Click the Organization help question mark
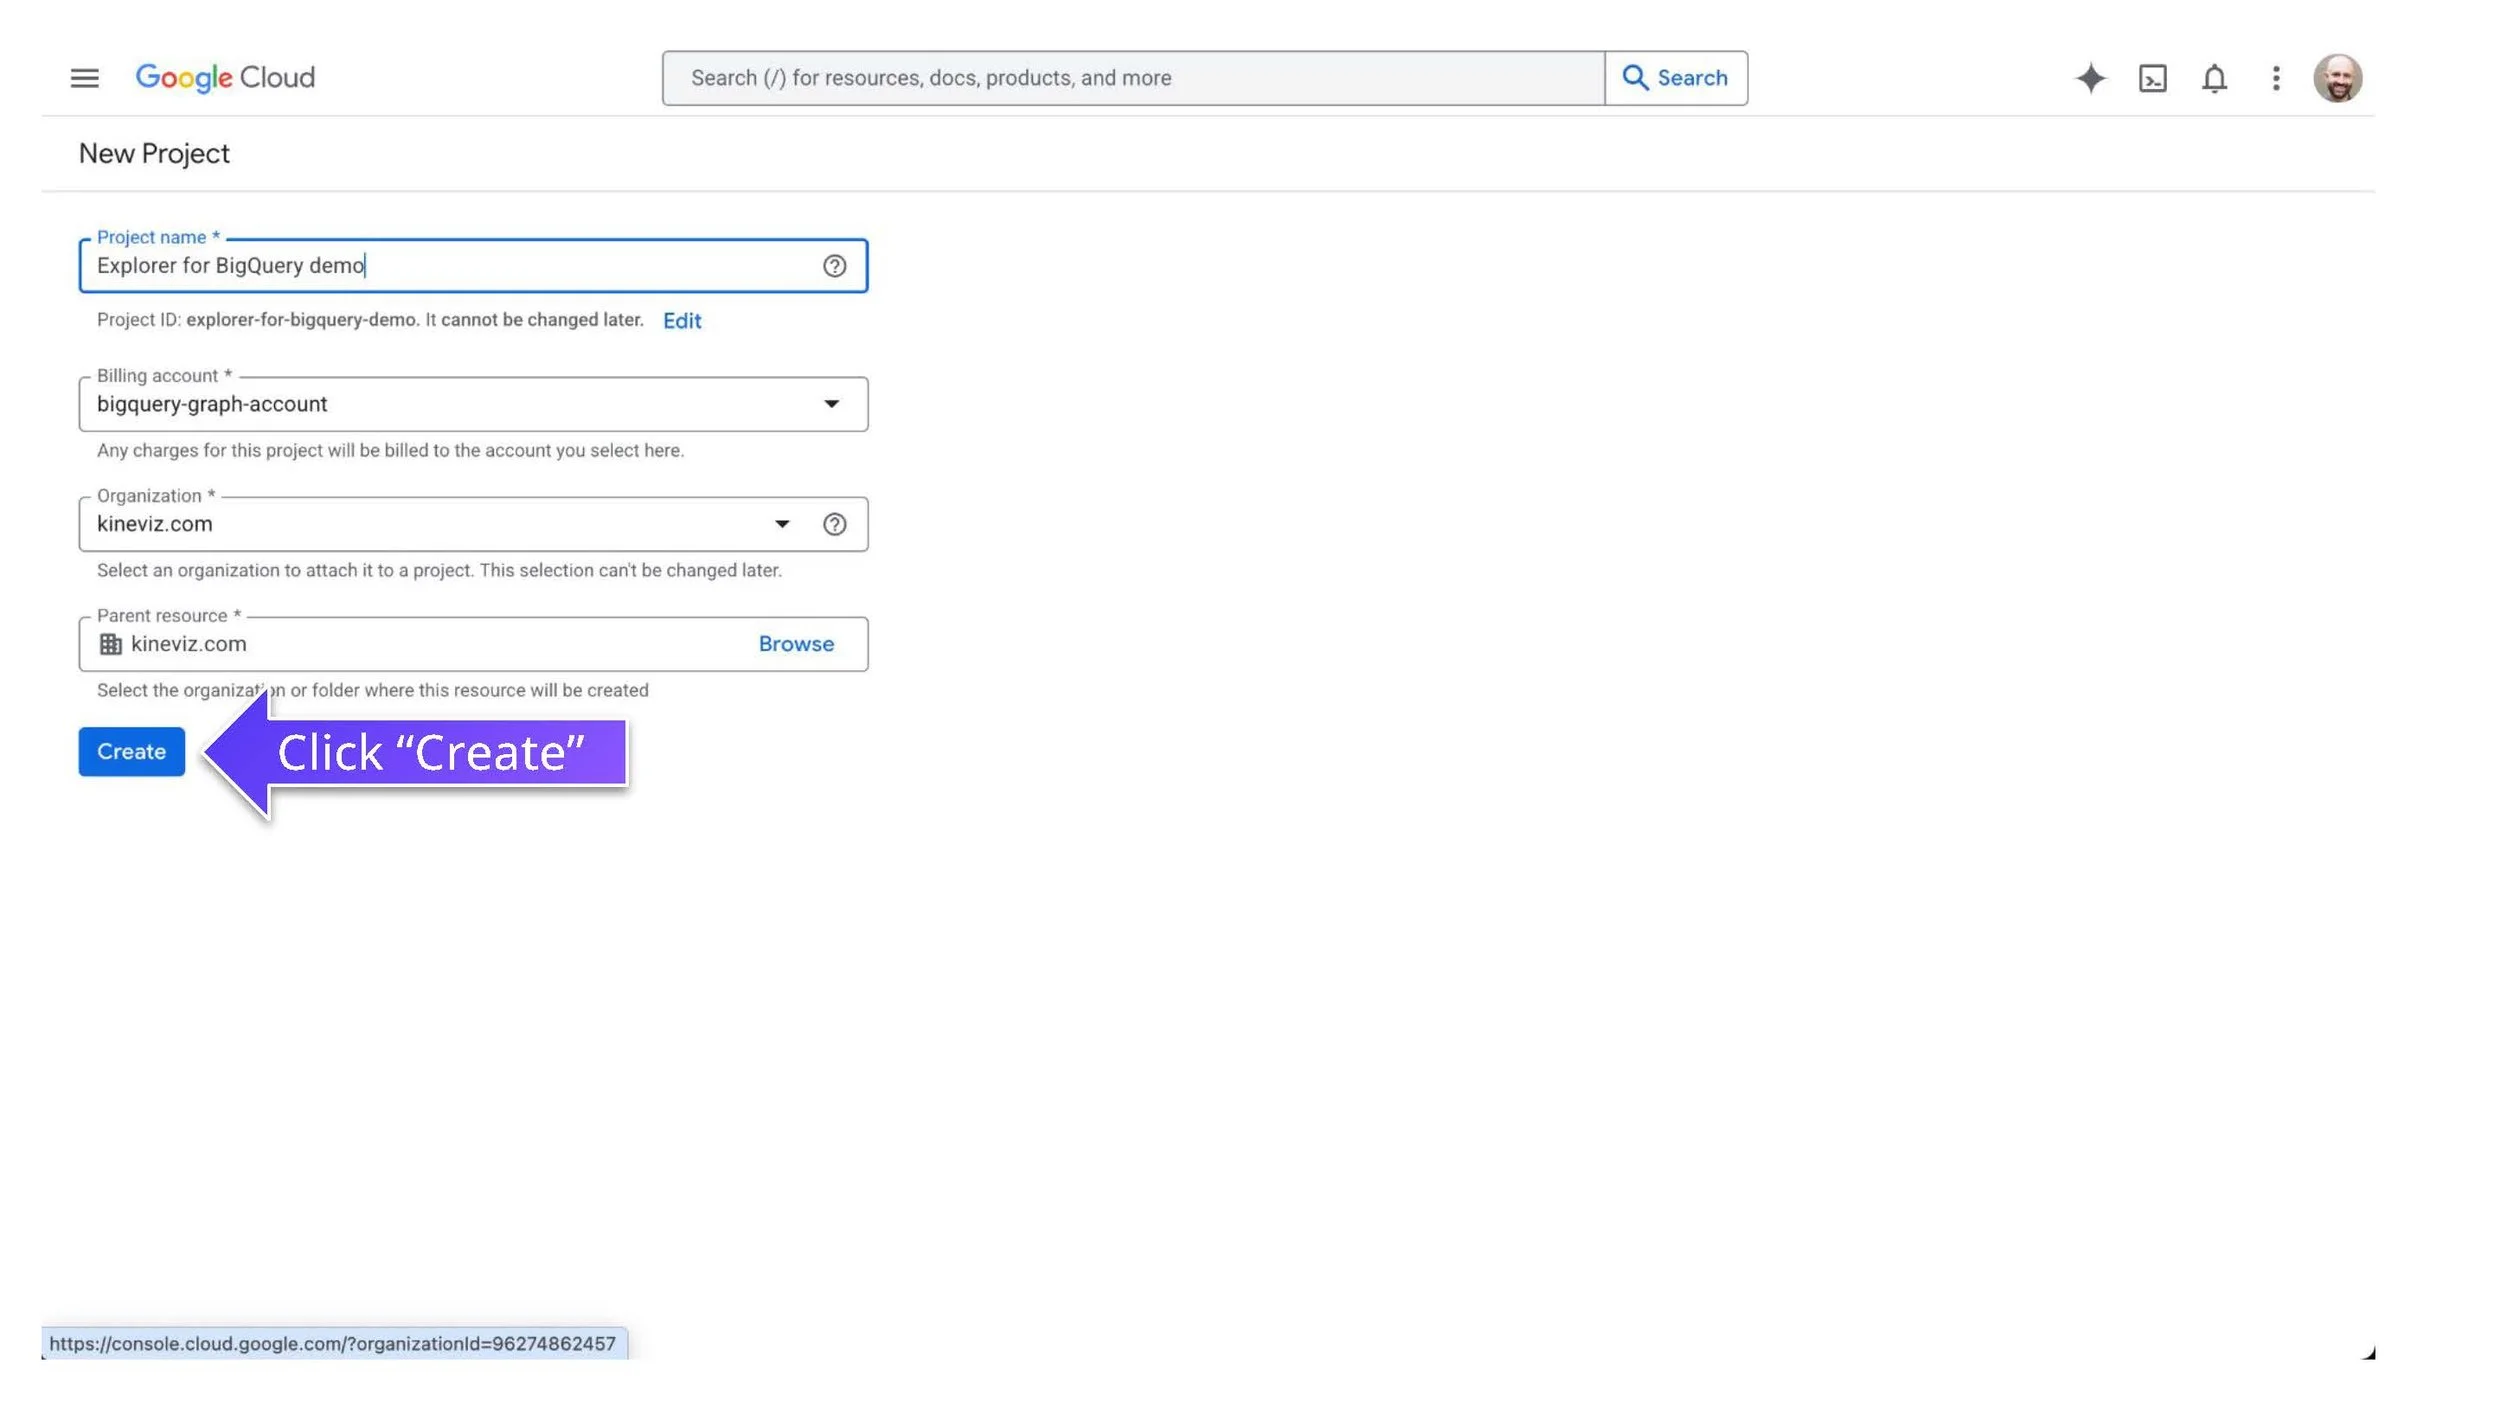This screenshot has width=2500, height=1401. click(x=835, y=523)
